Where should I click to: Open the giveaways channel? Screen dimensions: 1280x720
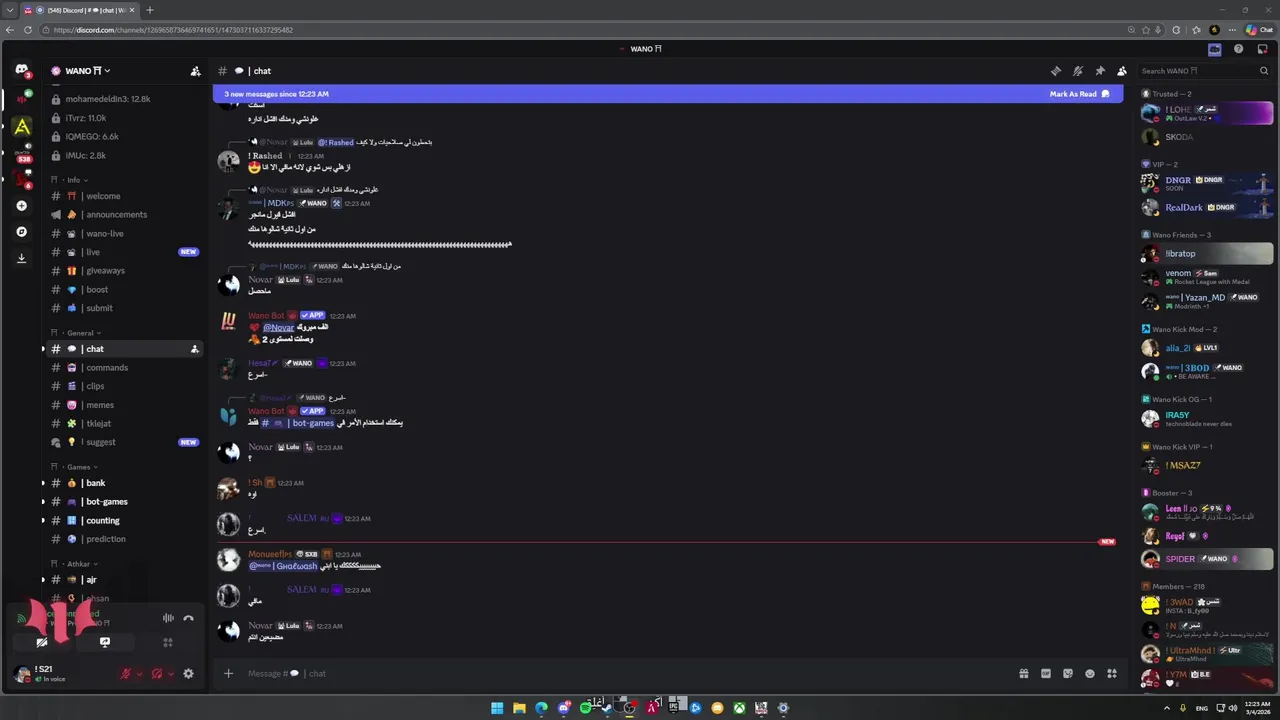[123, 271]
